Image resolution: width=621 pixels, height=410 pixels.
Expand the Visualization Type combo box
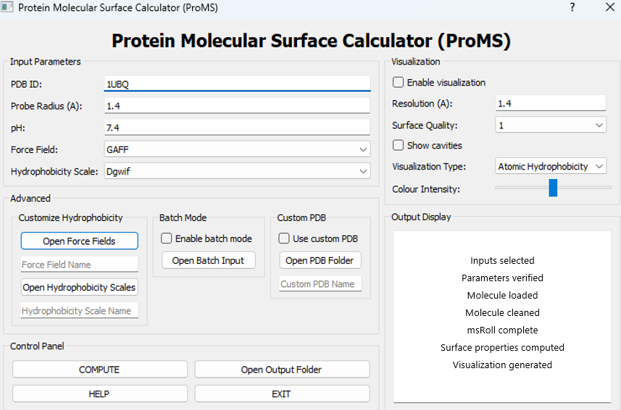pos(551,166)
